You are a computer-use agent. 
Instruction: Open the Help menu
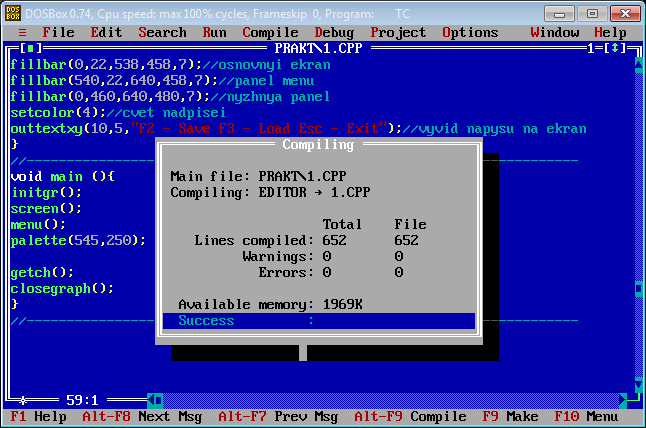[610, 33]
